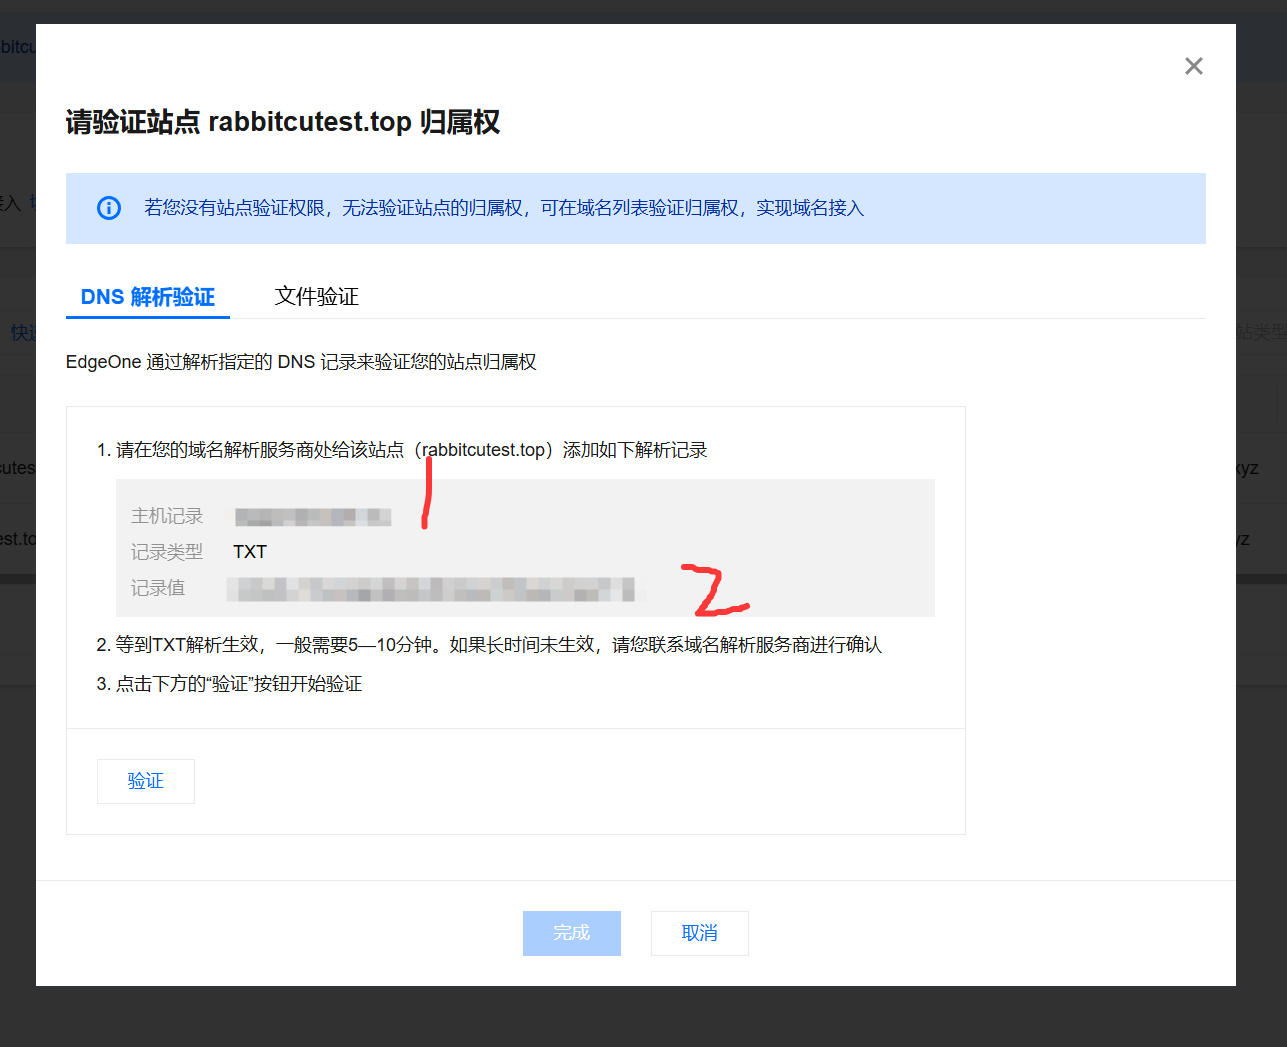
Task: Click the 记录值 label
Action: [158, 588]
